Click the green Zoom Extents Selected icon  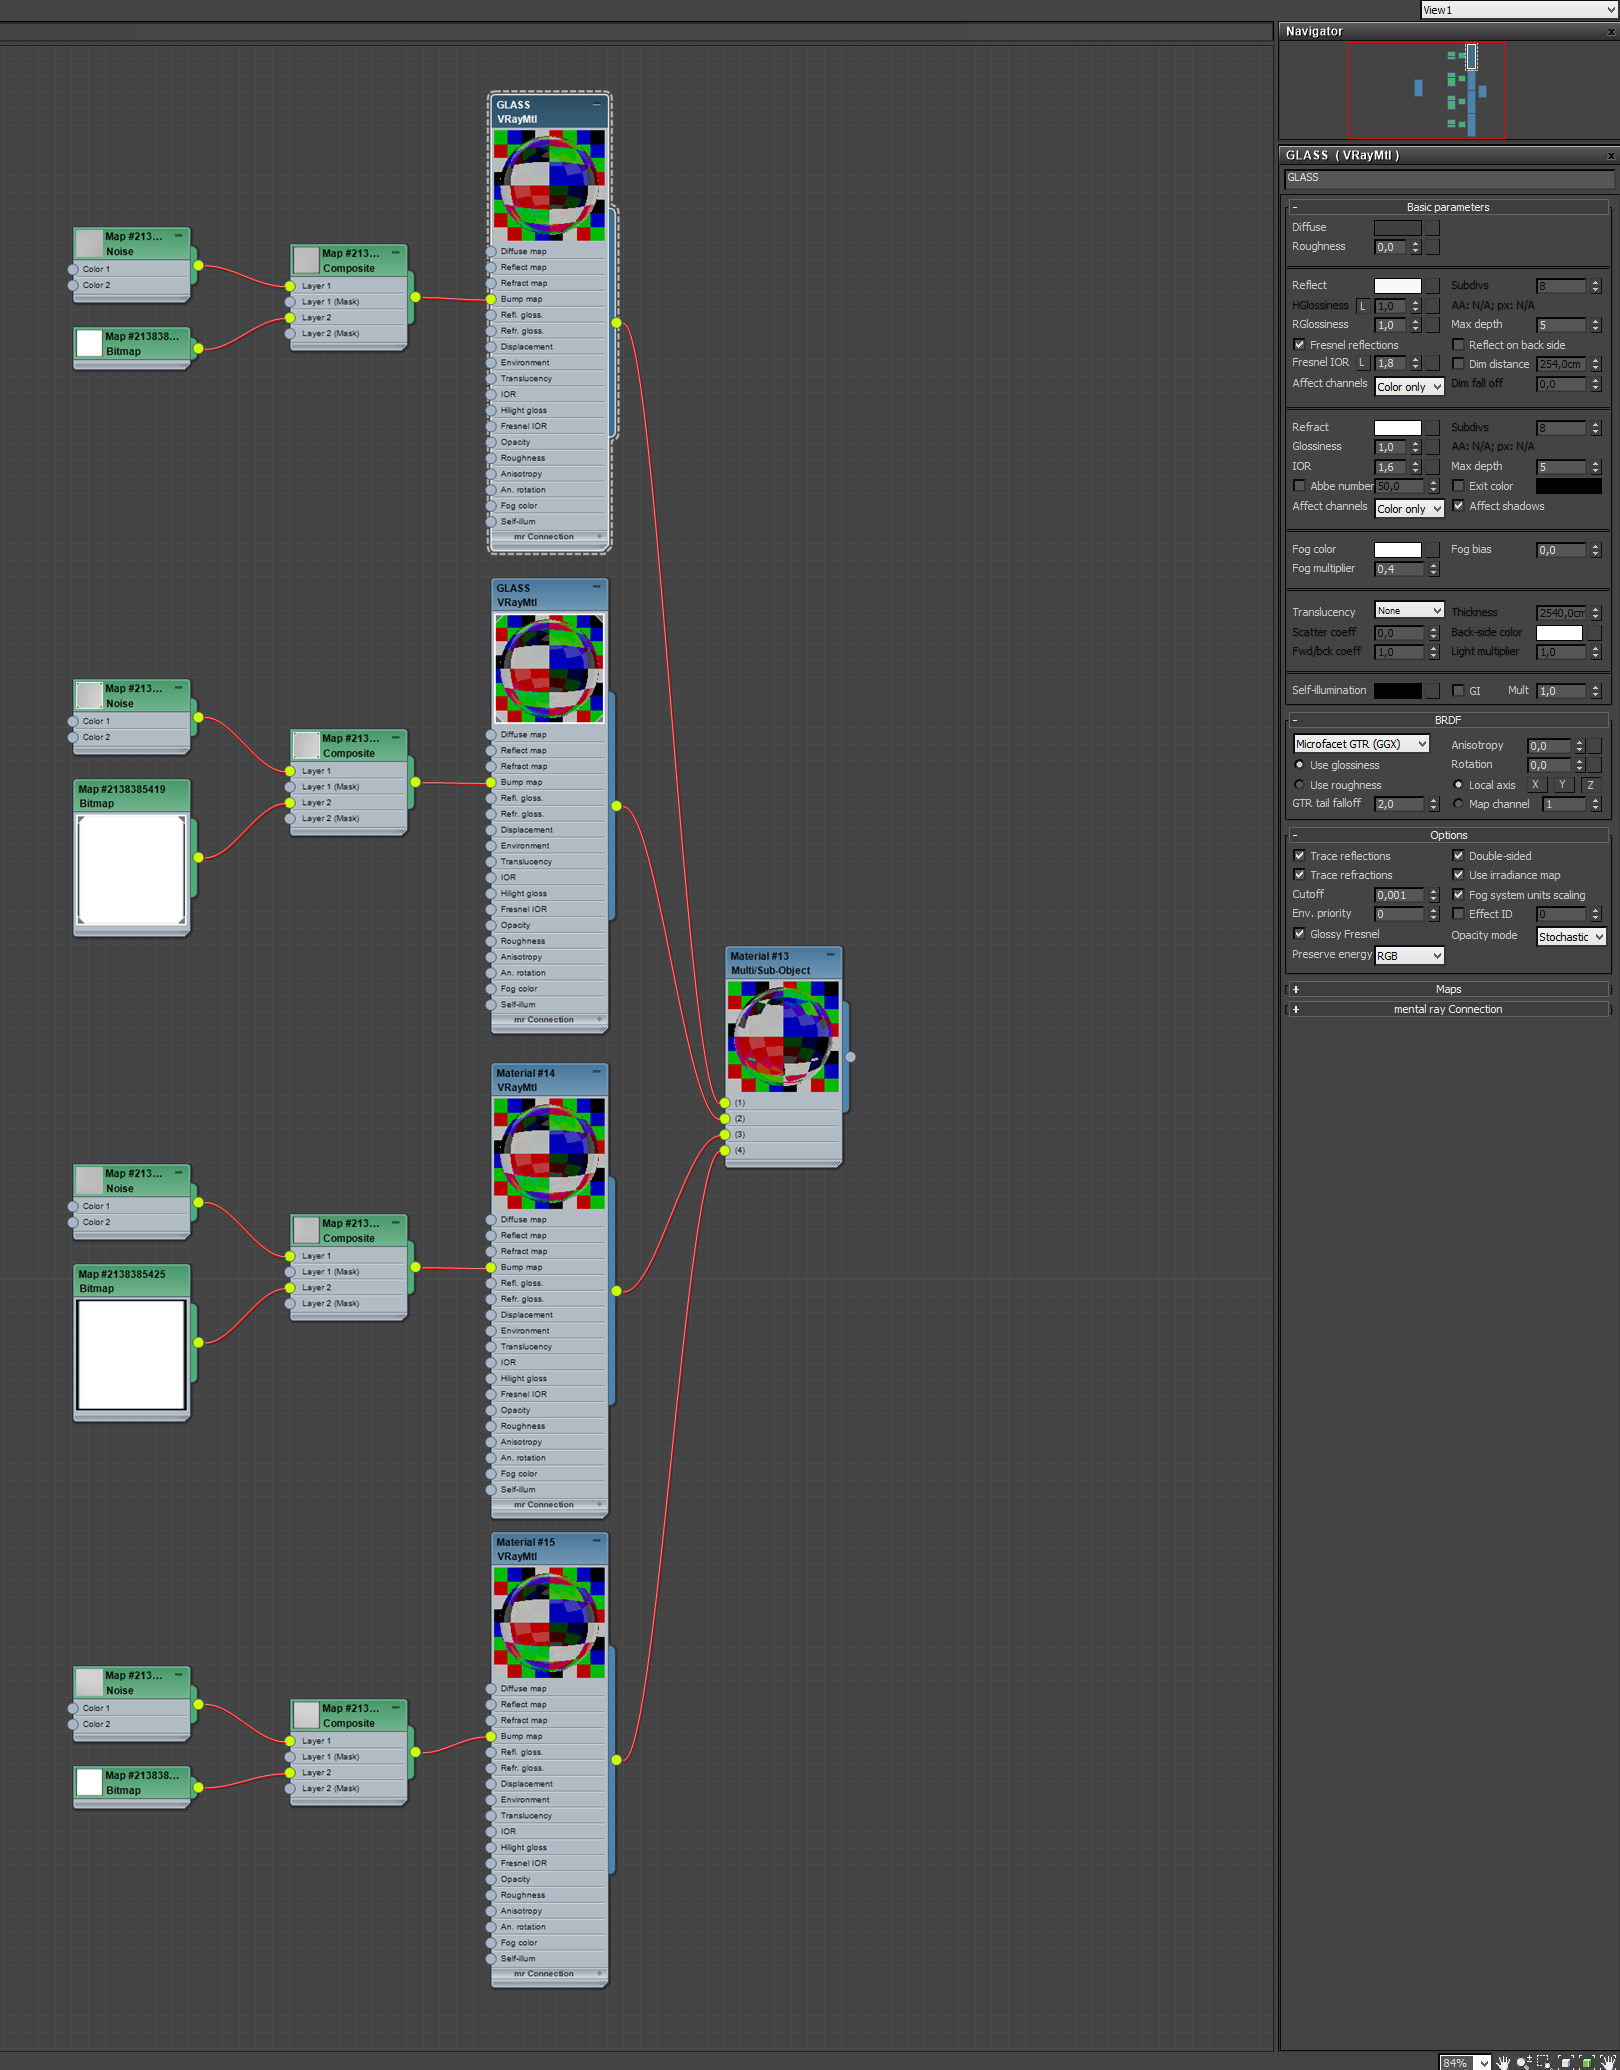click(1587, 2062)
